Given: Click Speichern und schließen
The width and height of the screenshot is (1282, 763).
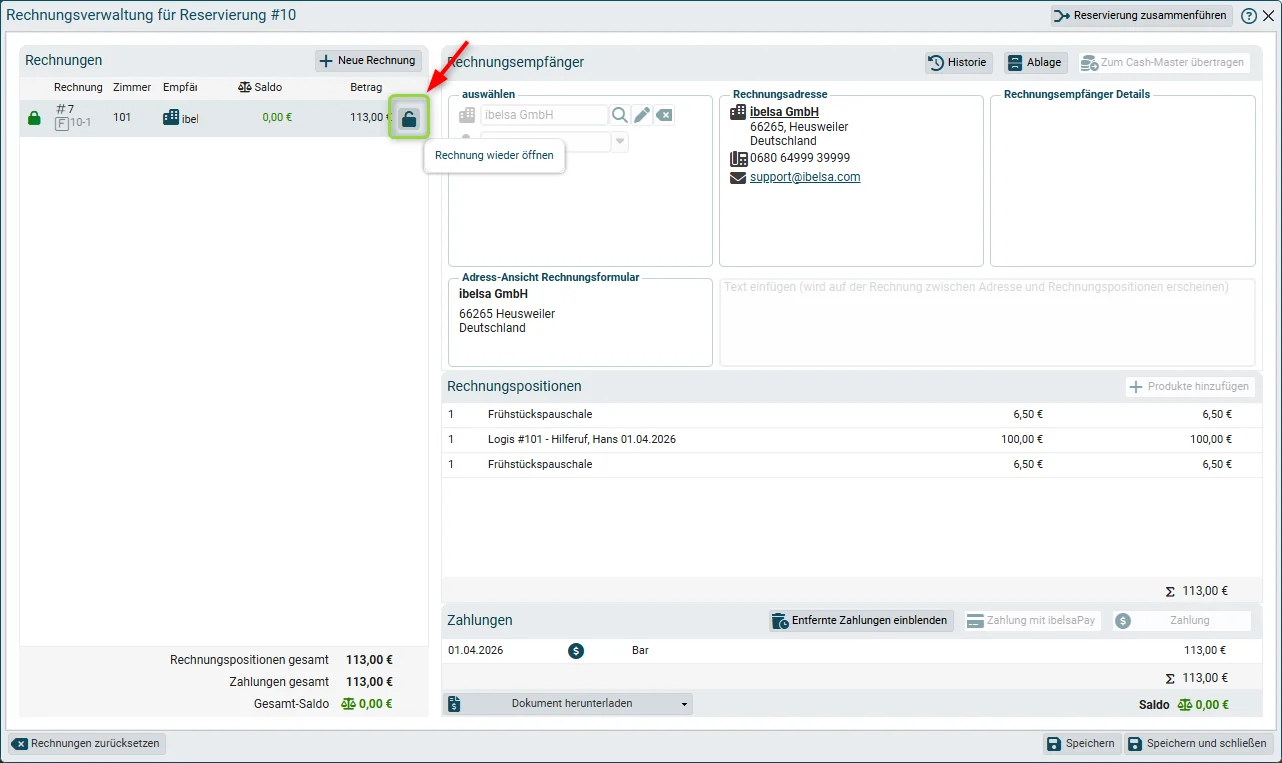Looking at the screenshot, I should coord(1199,744).
